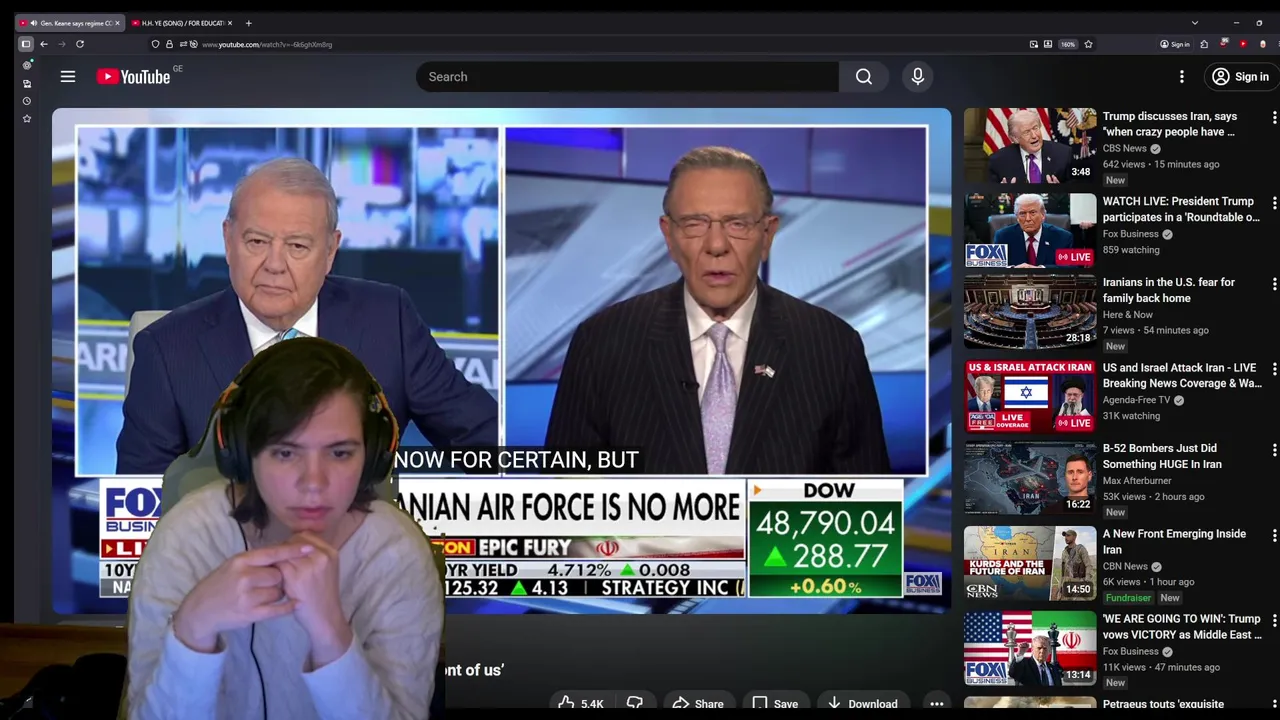Click the magnifier search button

click(864, 77)
